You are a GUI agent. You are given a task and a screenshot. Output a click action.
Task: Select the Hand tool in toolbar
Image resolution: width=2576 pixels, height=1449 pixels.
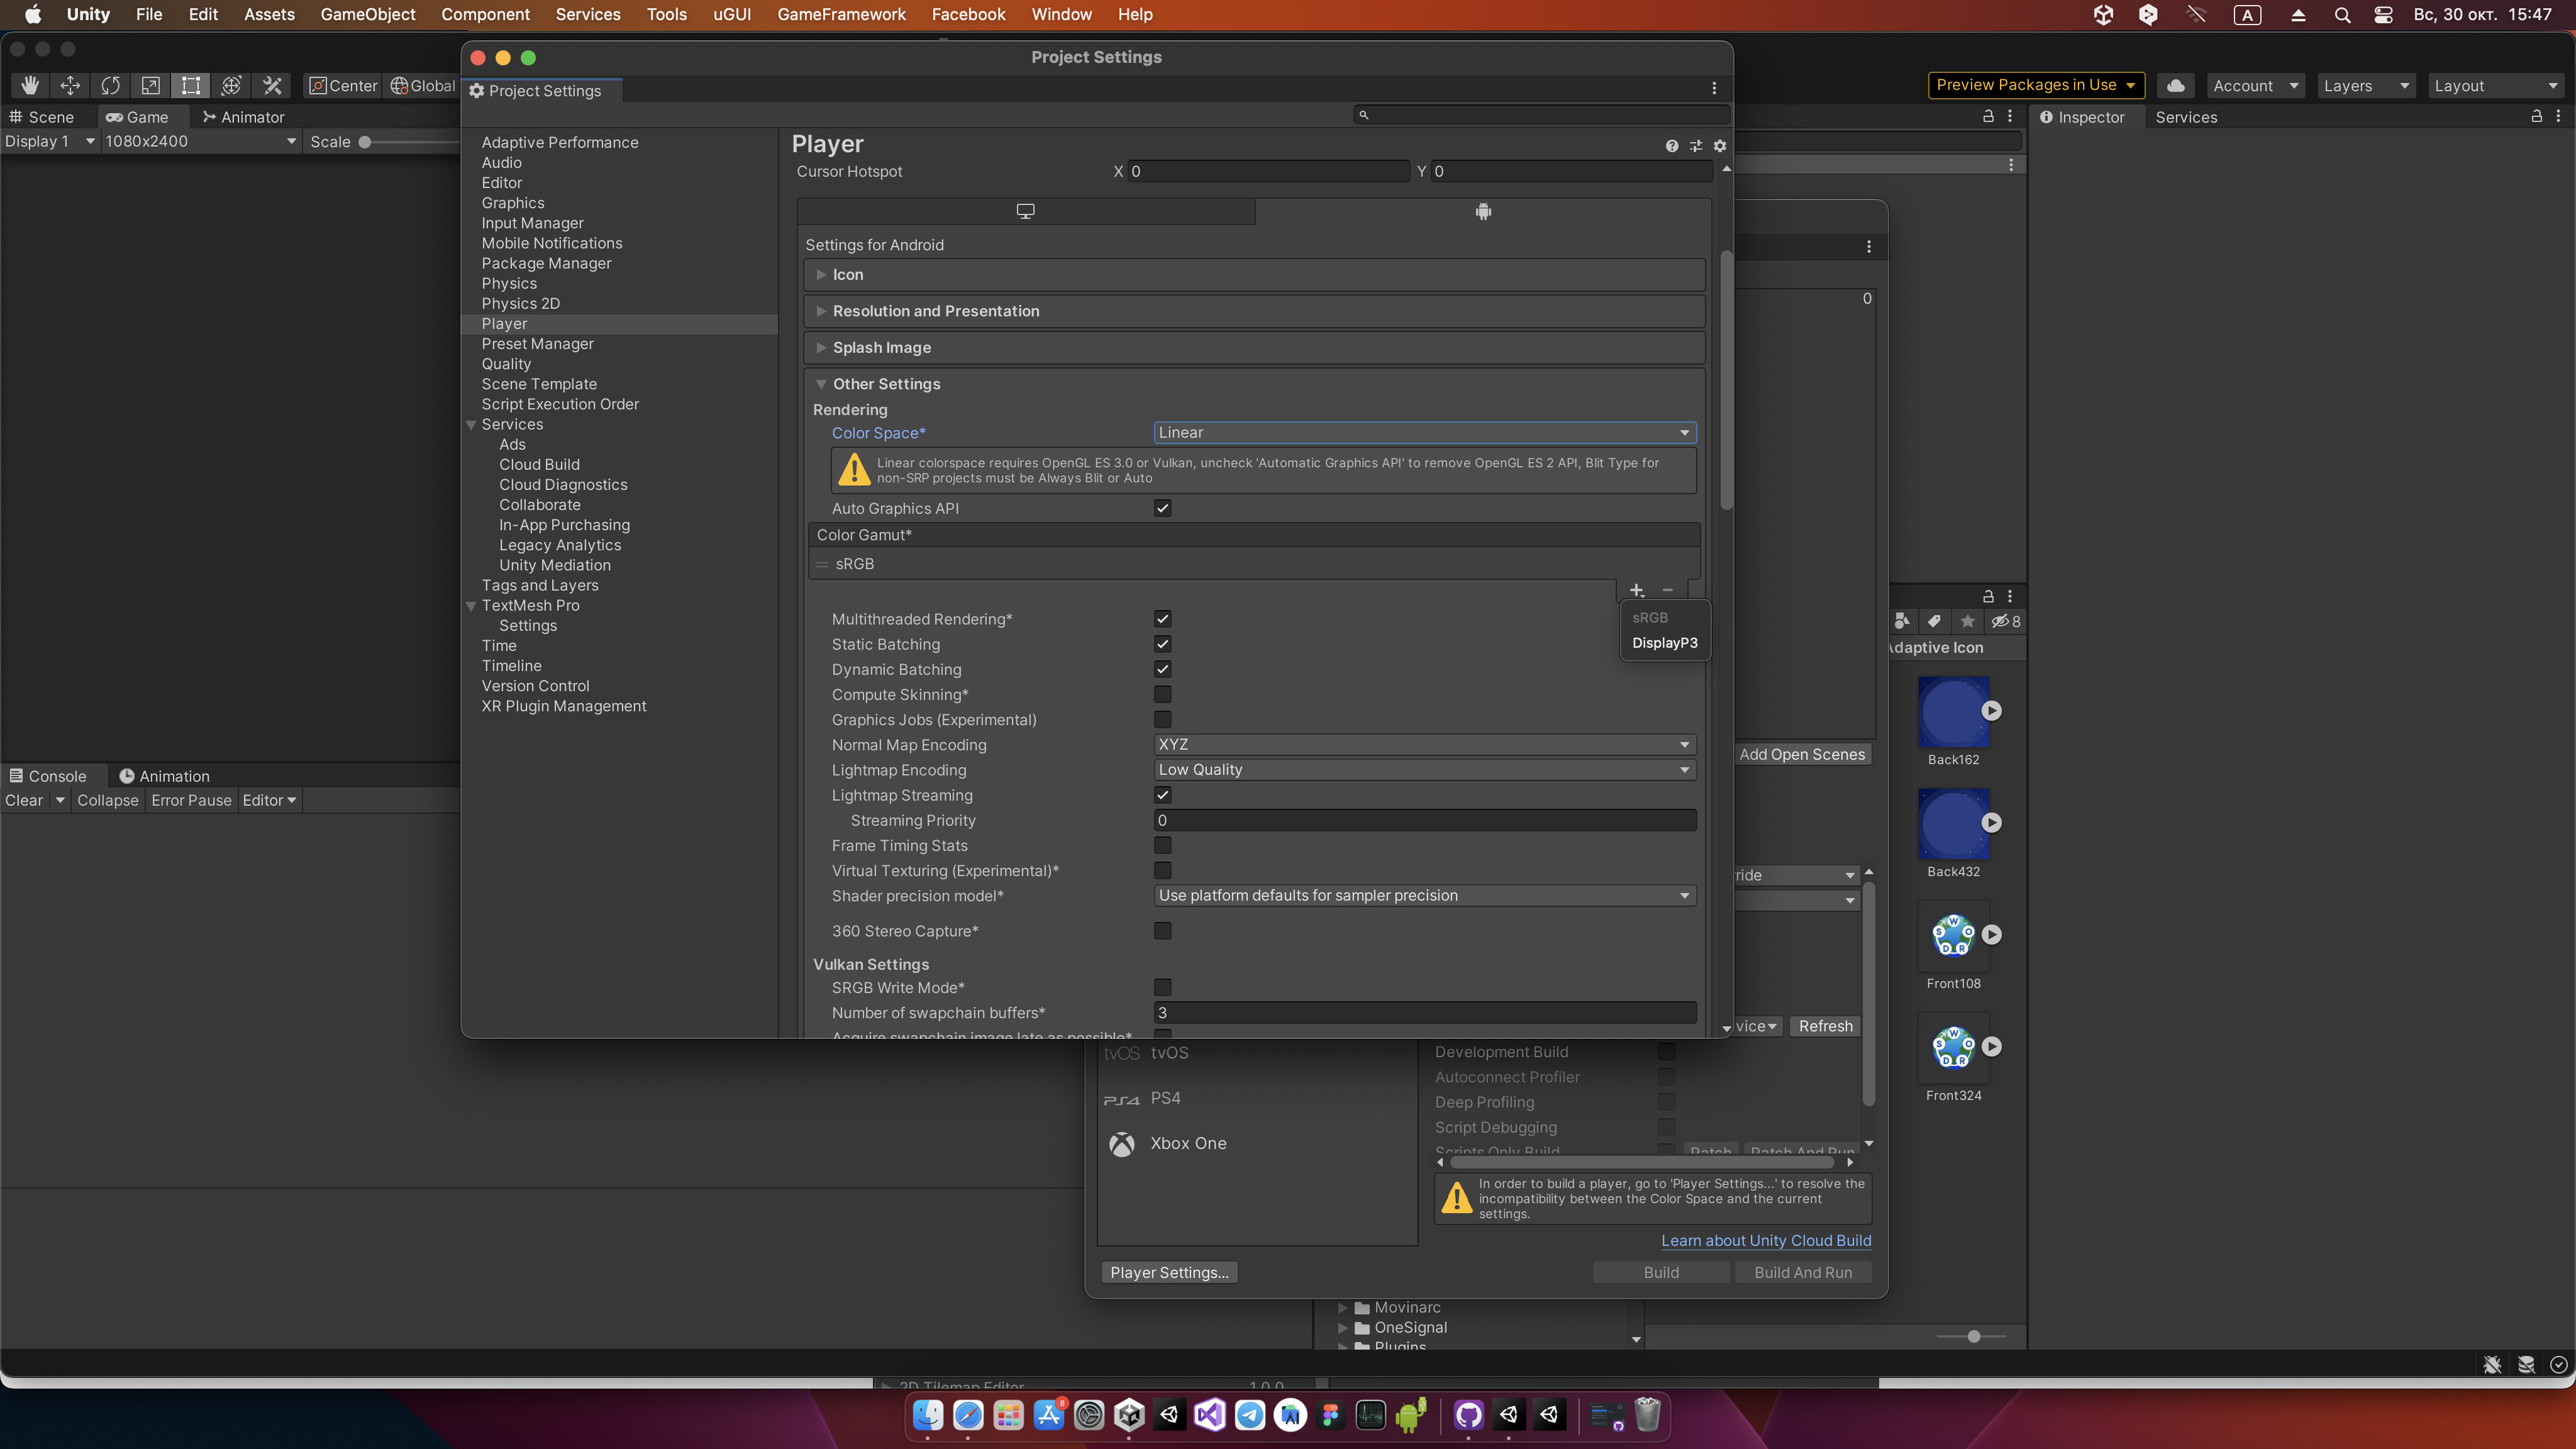coord(30,86)
